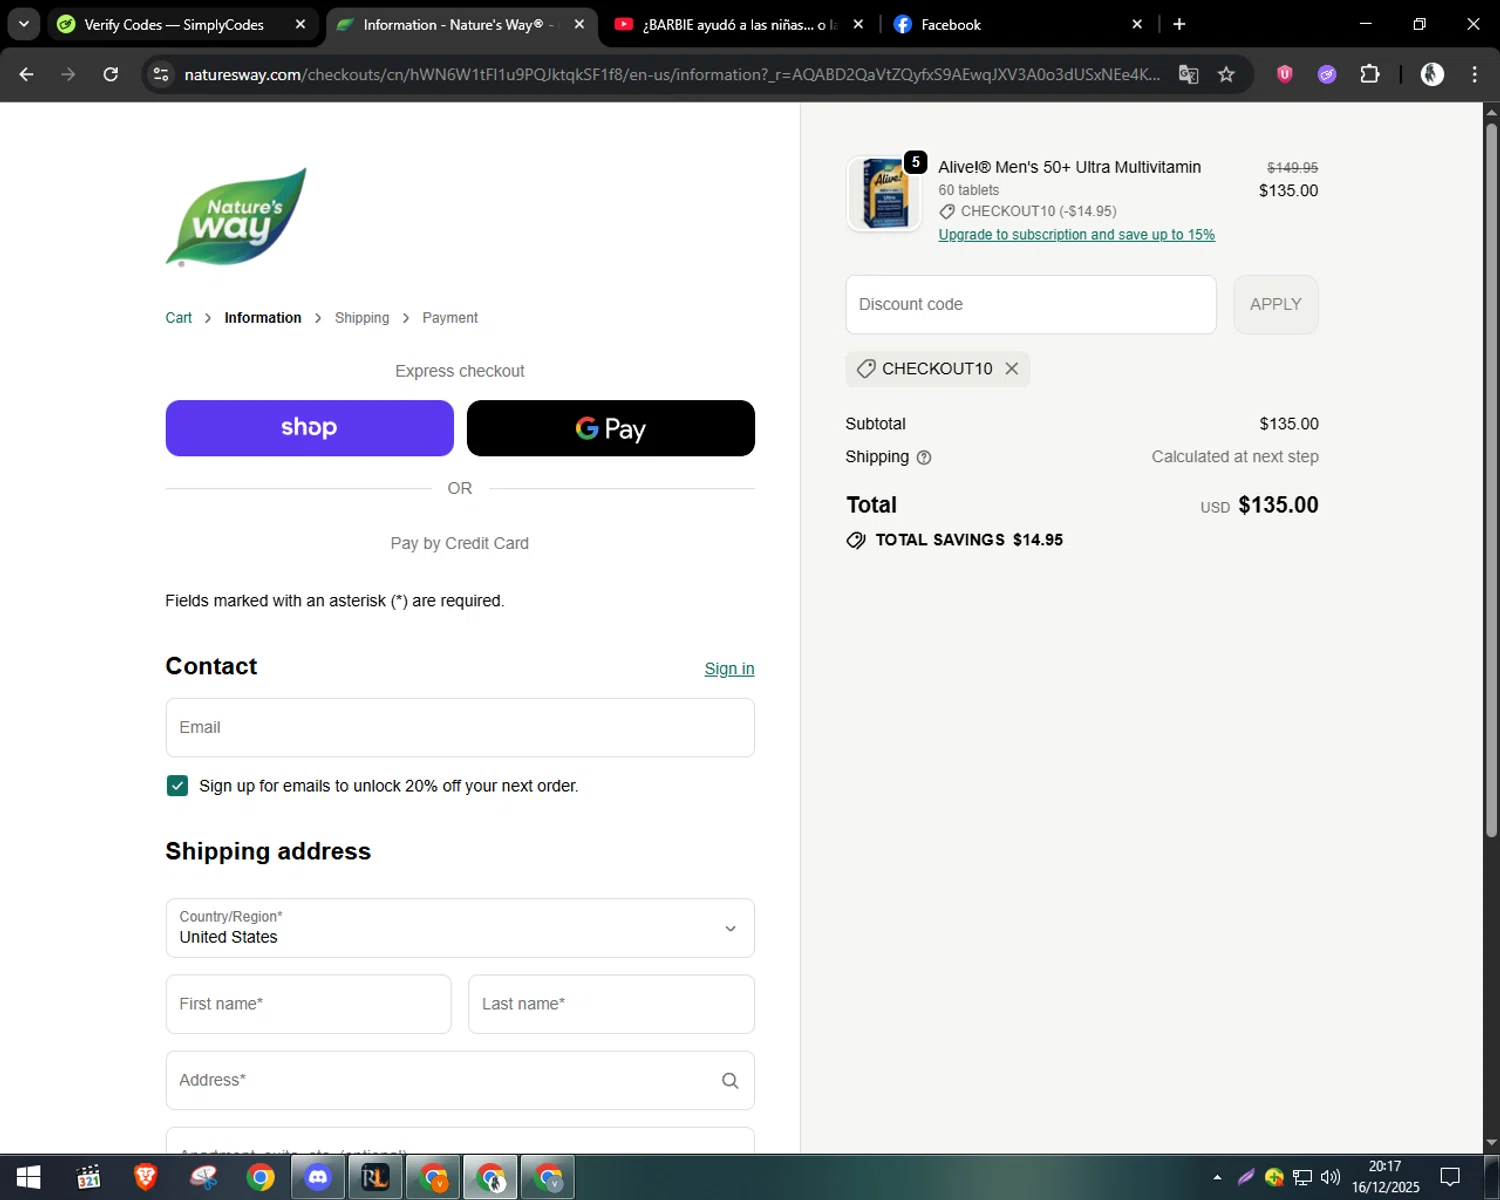
Task: Show hidden system tray icons
Action: point(1217,1177)
